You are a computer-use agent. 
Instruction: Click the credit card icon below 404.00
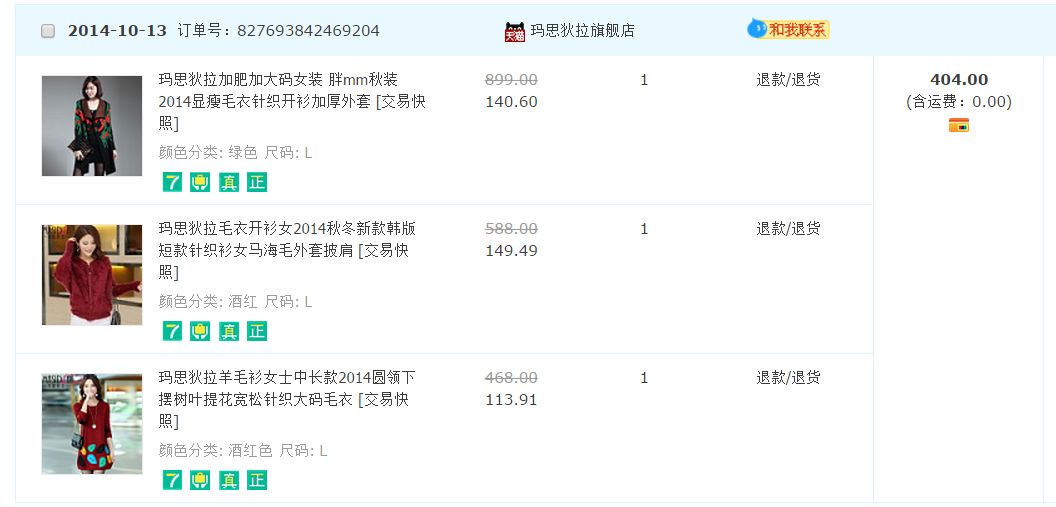point(958,125)
